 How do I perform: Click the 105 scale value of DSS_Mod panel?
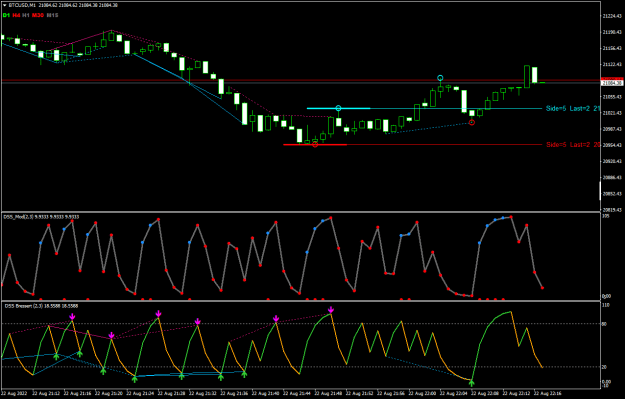(x=606, y=216)
